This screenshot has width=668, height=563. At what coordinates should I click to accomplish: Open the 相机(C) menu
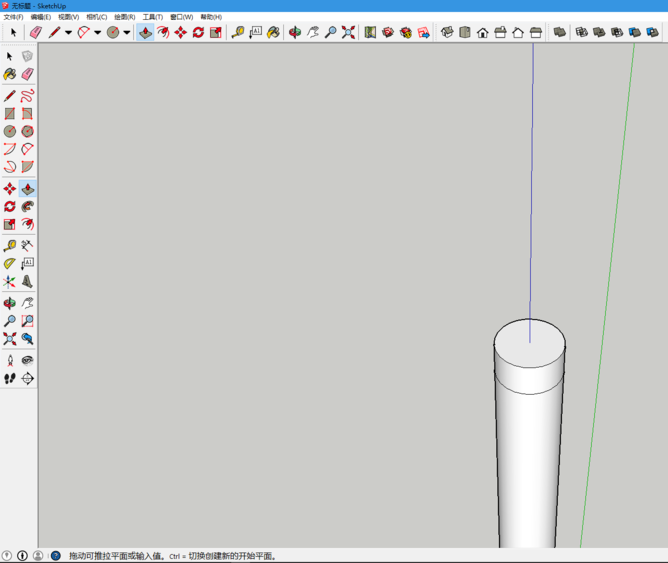tap(96, 17)
